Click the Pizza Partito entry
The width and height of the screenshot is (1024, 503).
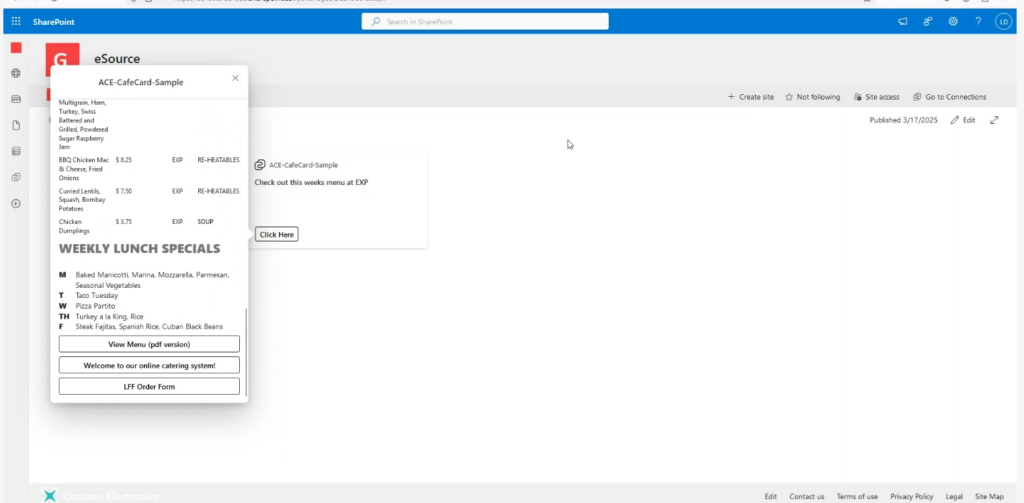coord(95,306)
